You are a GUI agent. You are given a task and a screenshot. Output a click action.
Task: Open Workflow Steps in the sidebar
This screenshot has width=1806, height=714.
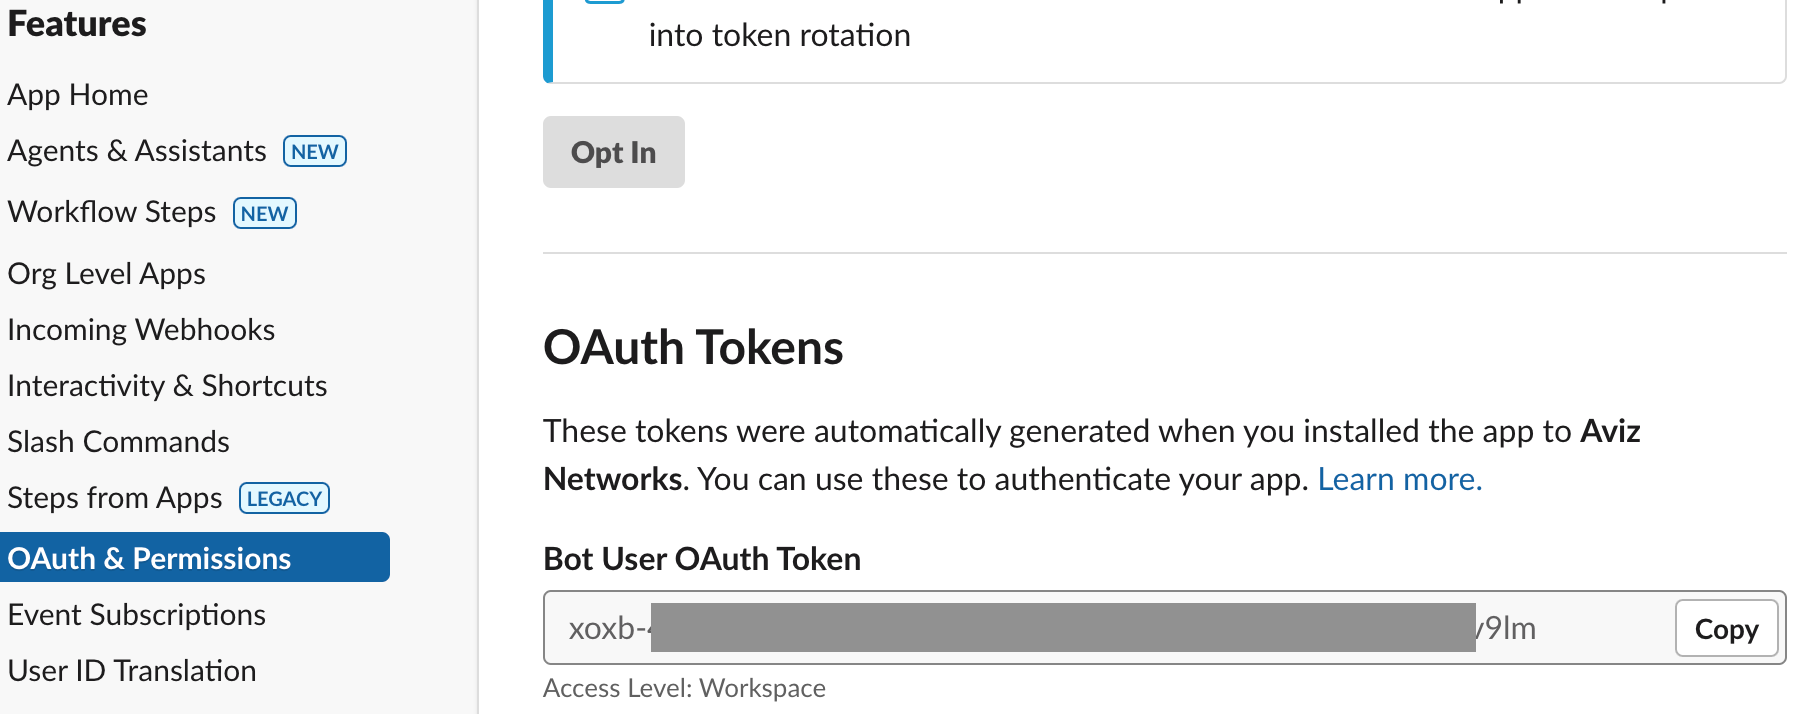(x=112, y=212)
